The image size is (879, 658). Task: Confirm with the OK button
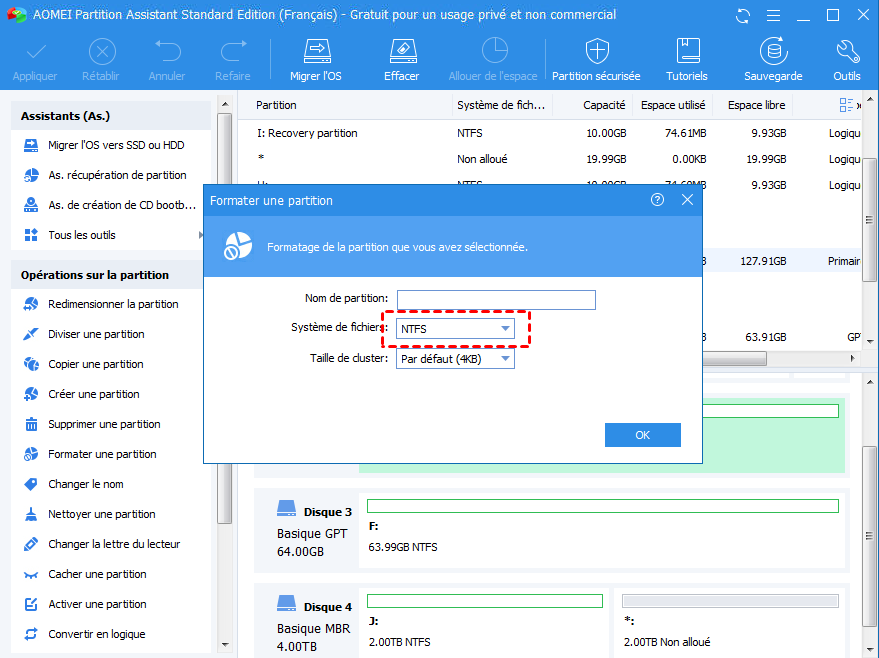642,435
